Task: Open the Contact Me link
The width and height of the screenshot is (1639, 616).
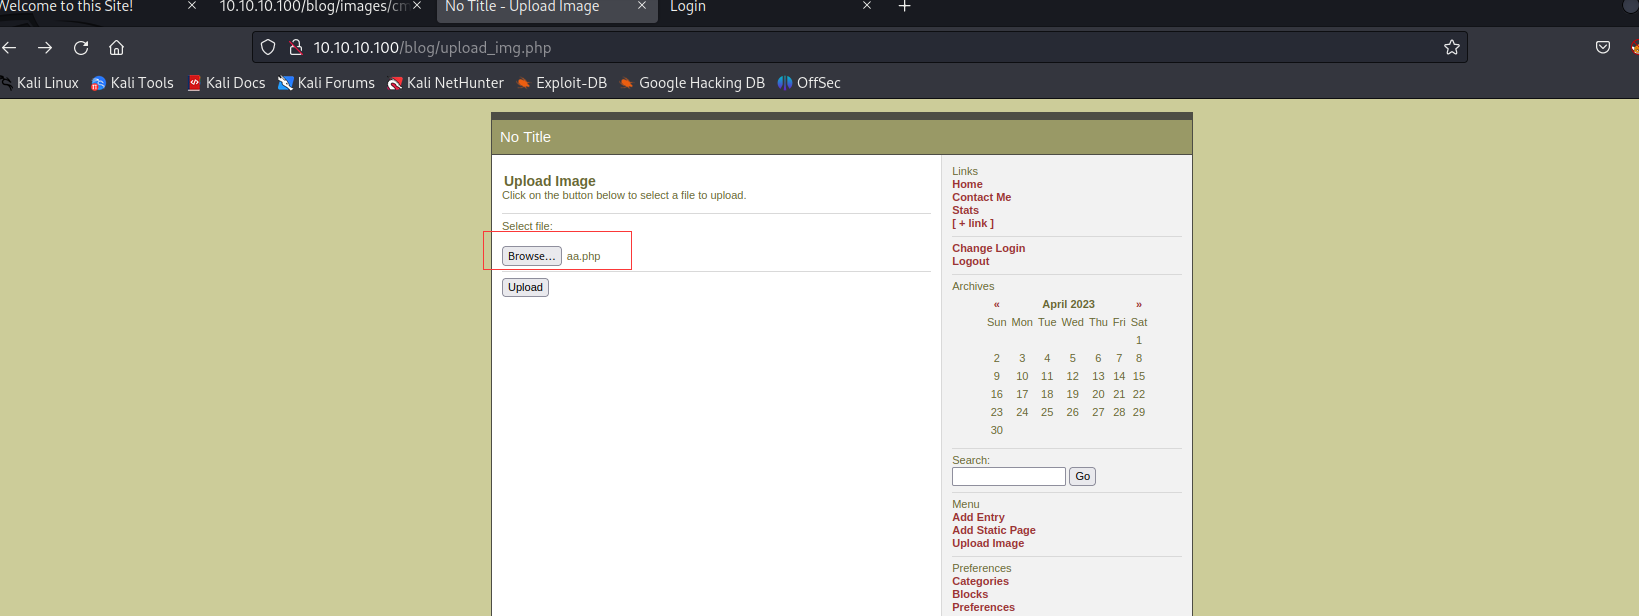Action: click(x=981, y=197)
